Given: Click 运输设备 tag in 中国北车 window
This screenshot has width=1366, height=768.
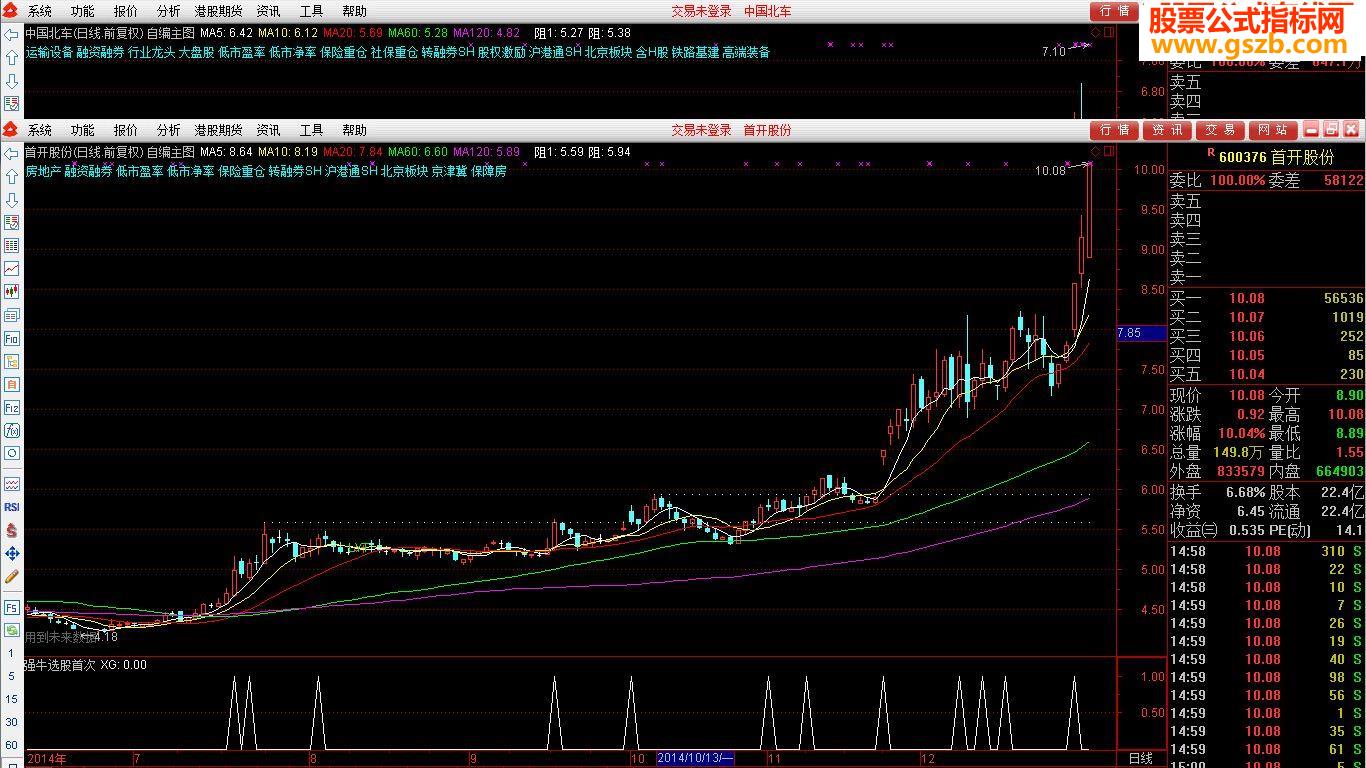Looking at the screenshot, I should (x=49, y=52).
